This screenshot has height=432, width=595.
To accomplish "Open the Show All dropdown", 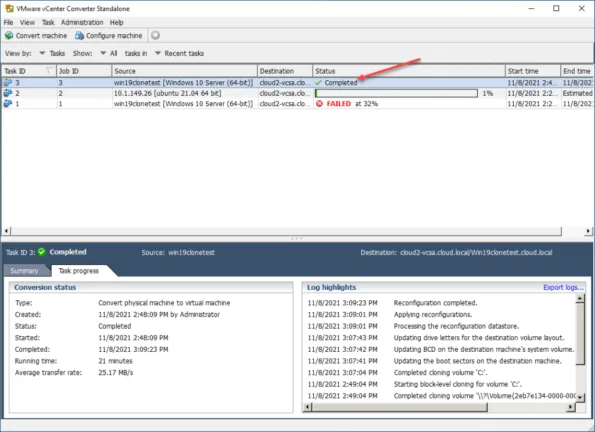I will point(109,54).
